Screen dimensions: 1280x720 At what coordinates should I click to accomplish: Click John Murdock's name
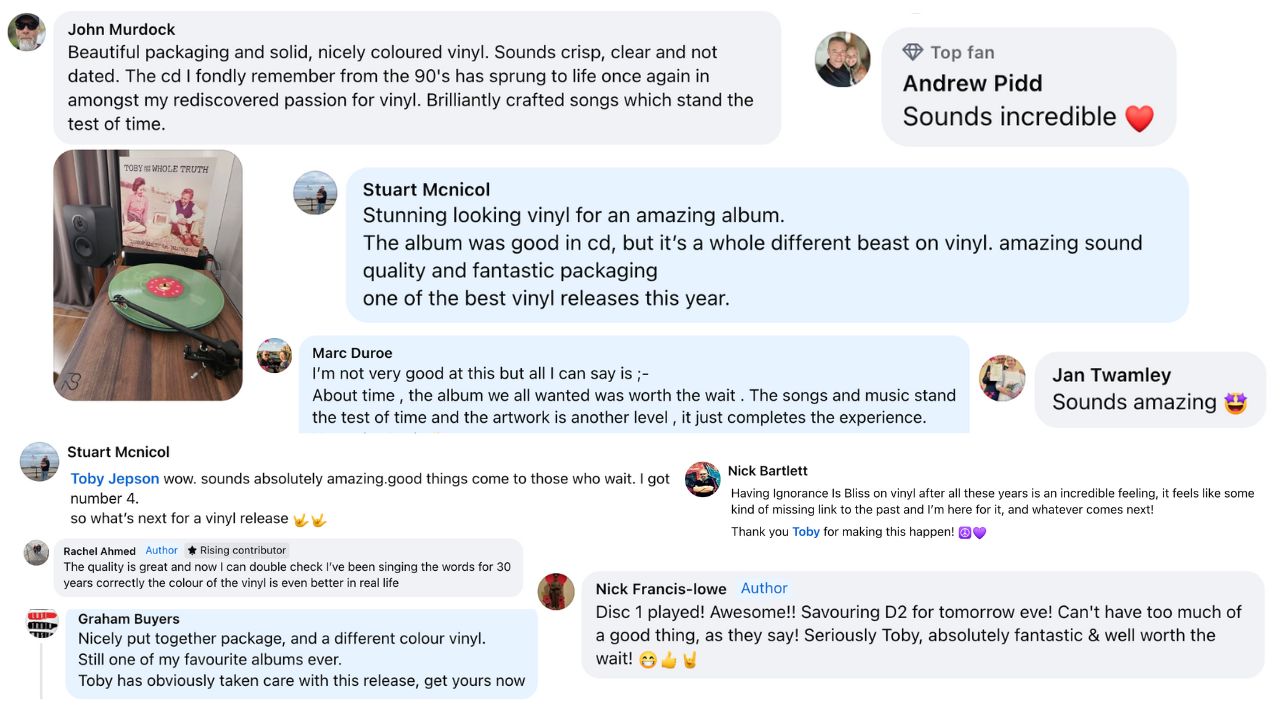pos(121,29)
